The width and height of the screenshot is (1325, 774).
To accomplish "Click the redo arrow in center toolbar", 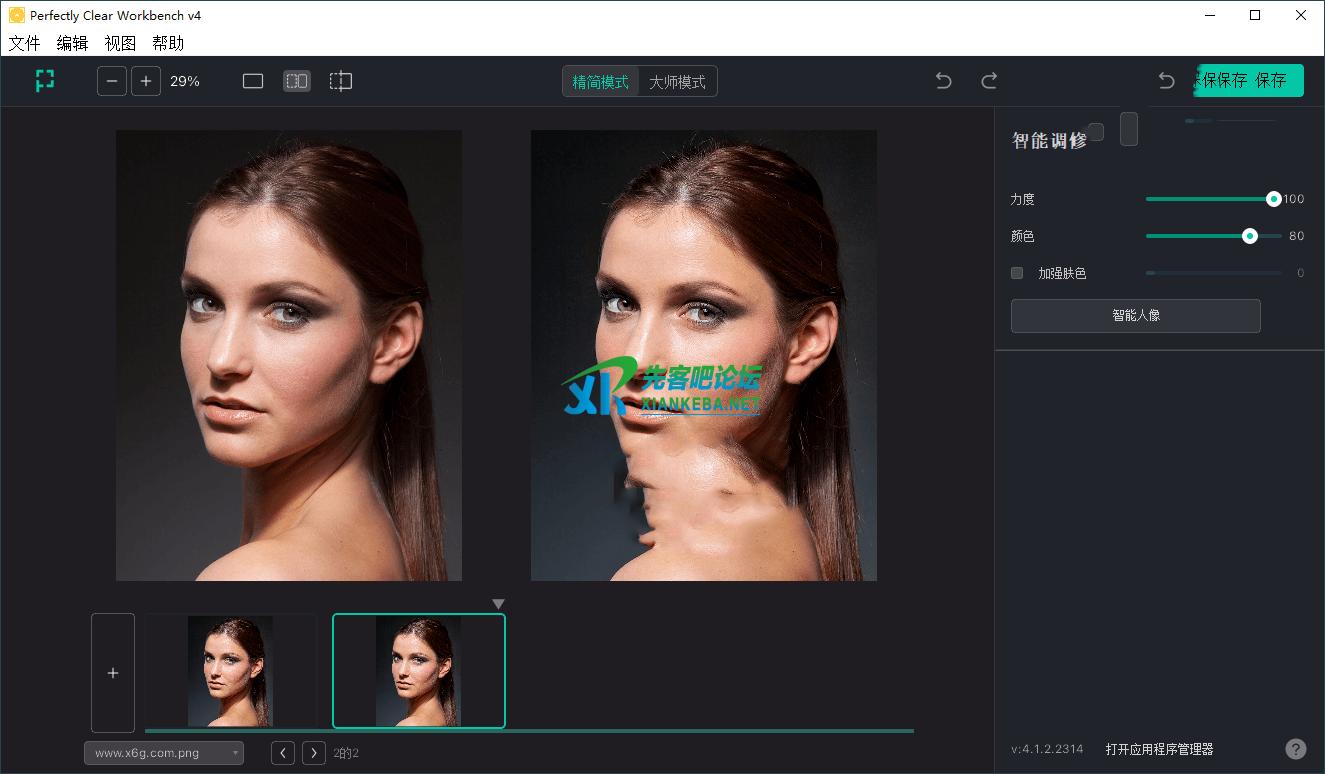I will pyautogui.click(x=989, y=81).
